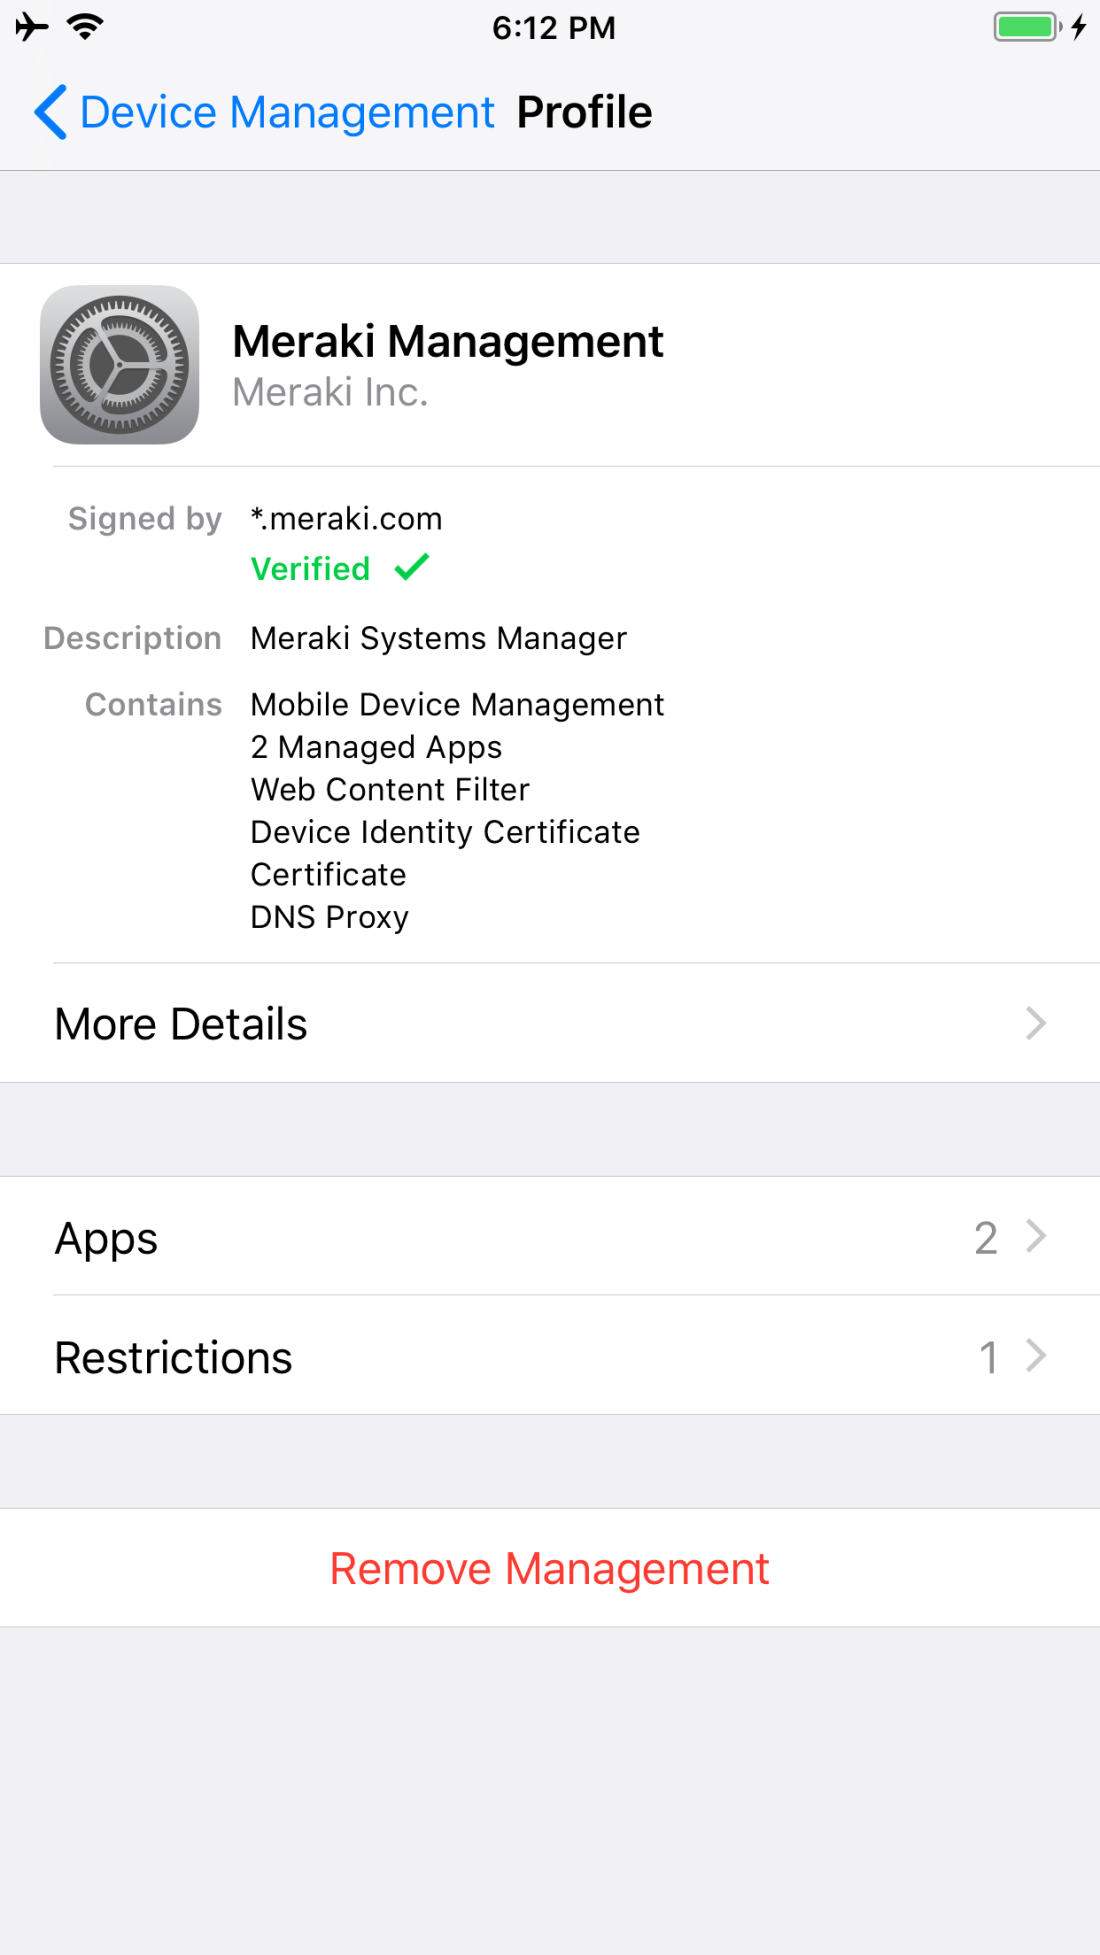The width and height of the screenshot is (1100, 1955).
Task: Tap the *.meraki.com signer text
Action: point(346,519)
